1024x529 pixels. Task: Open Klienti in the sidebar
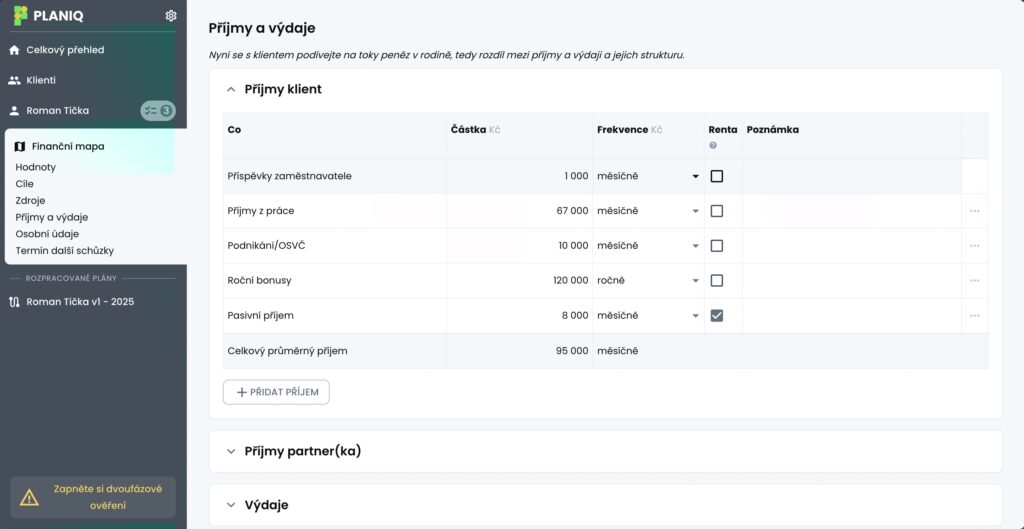41,80
